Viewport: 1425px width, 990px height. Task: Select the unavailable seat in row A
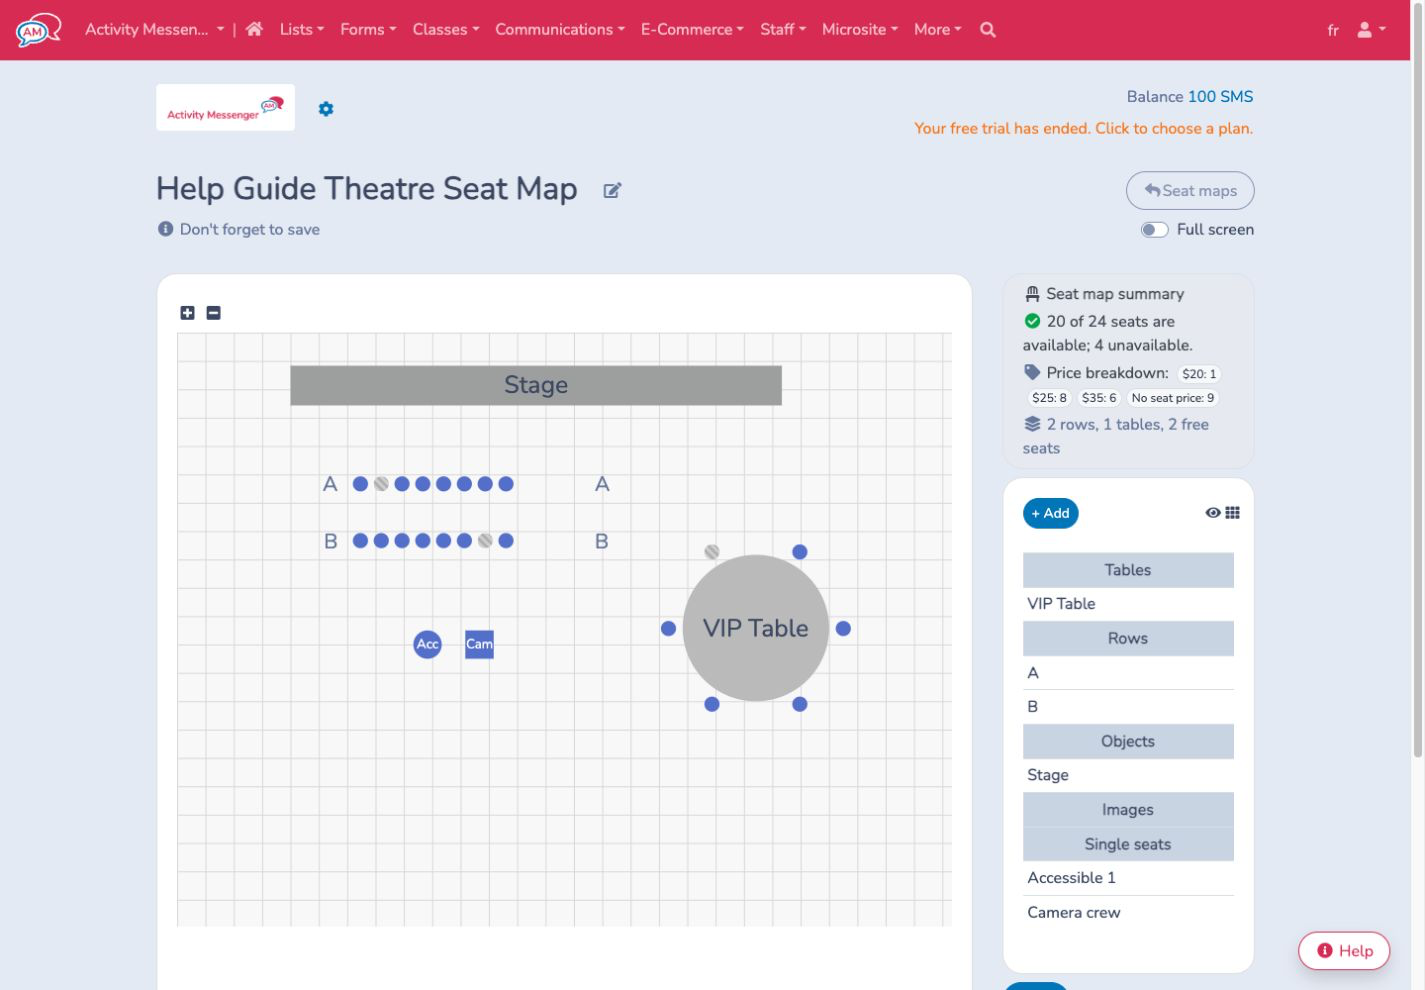381,484
